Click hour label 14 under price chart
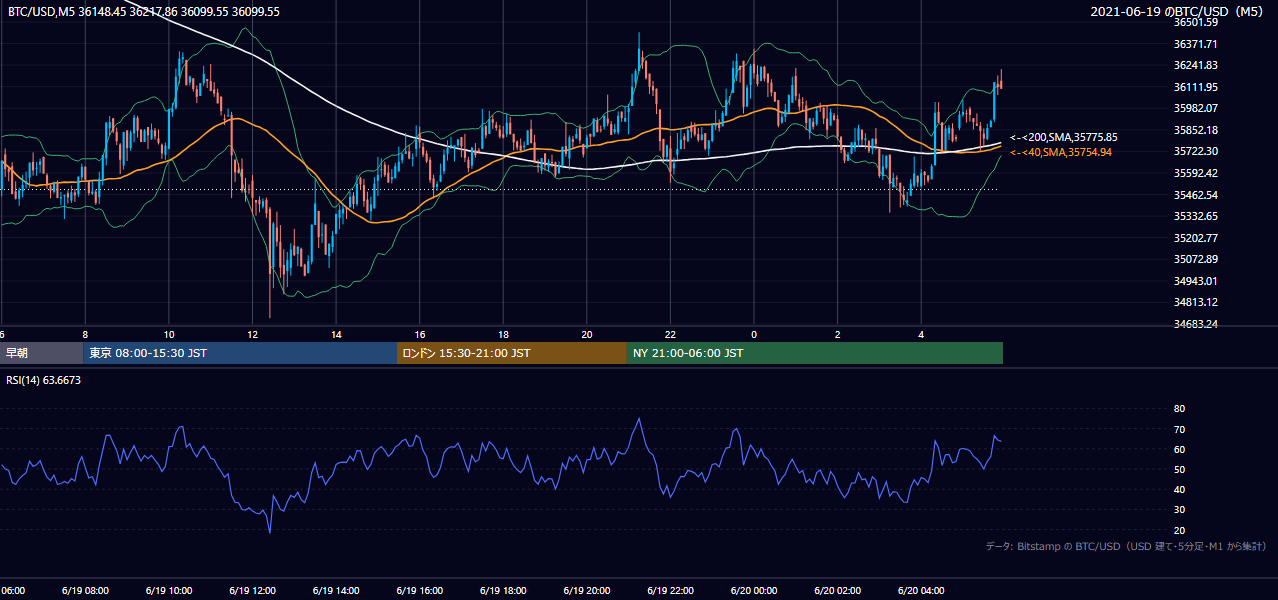This screenshot has width=1278, height=600. tap(336, 335)
